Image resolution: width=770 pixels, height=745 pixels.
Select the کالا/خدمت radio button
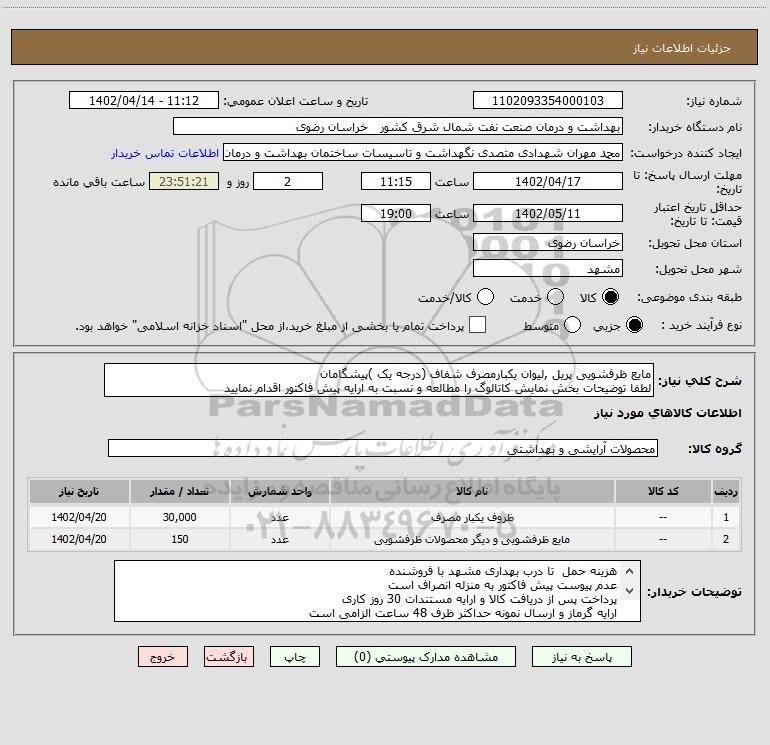485,297
